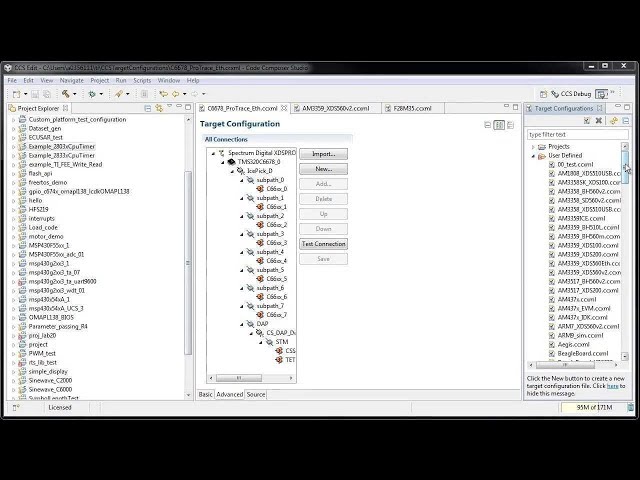640x480 pixels.
Task: Open the Window menu
Action: pos(169,80)
